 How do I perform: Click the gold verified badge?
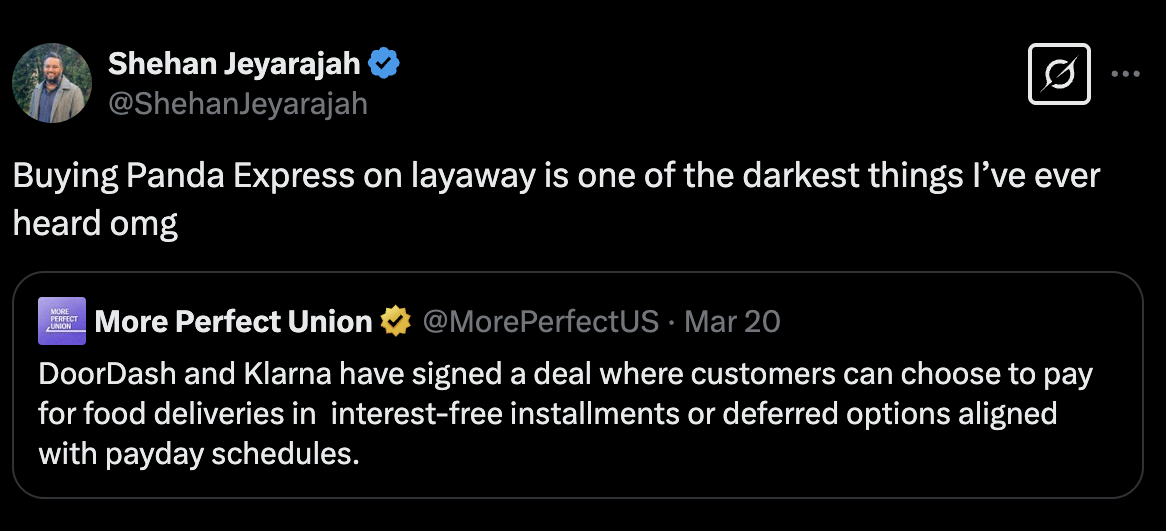point(397,321)
